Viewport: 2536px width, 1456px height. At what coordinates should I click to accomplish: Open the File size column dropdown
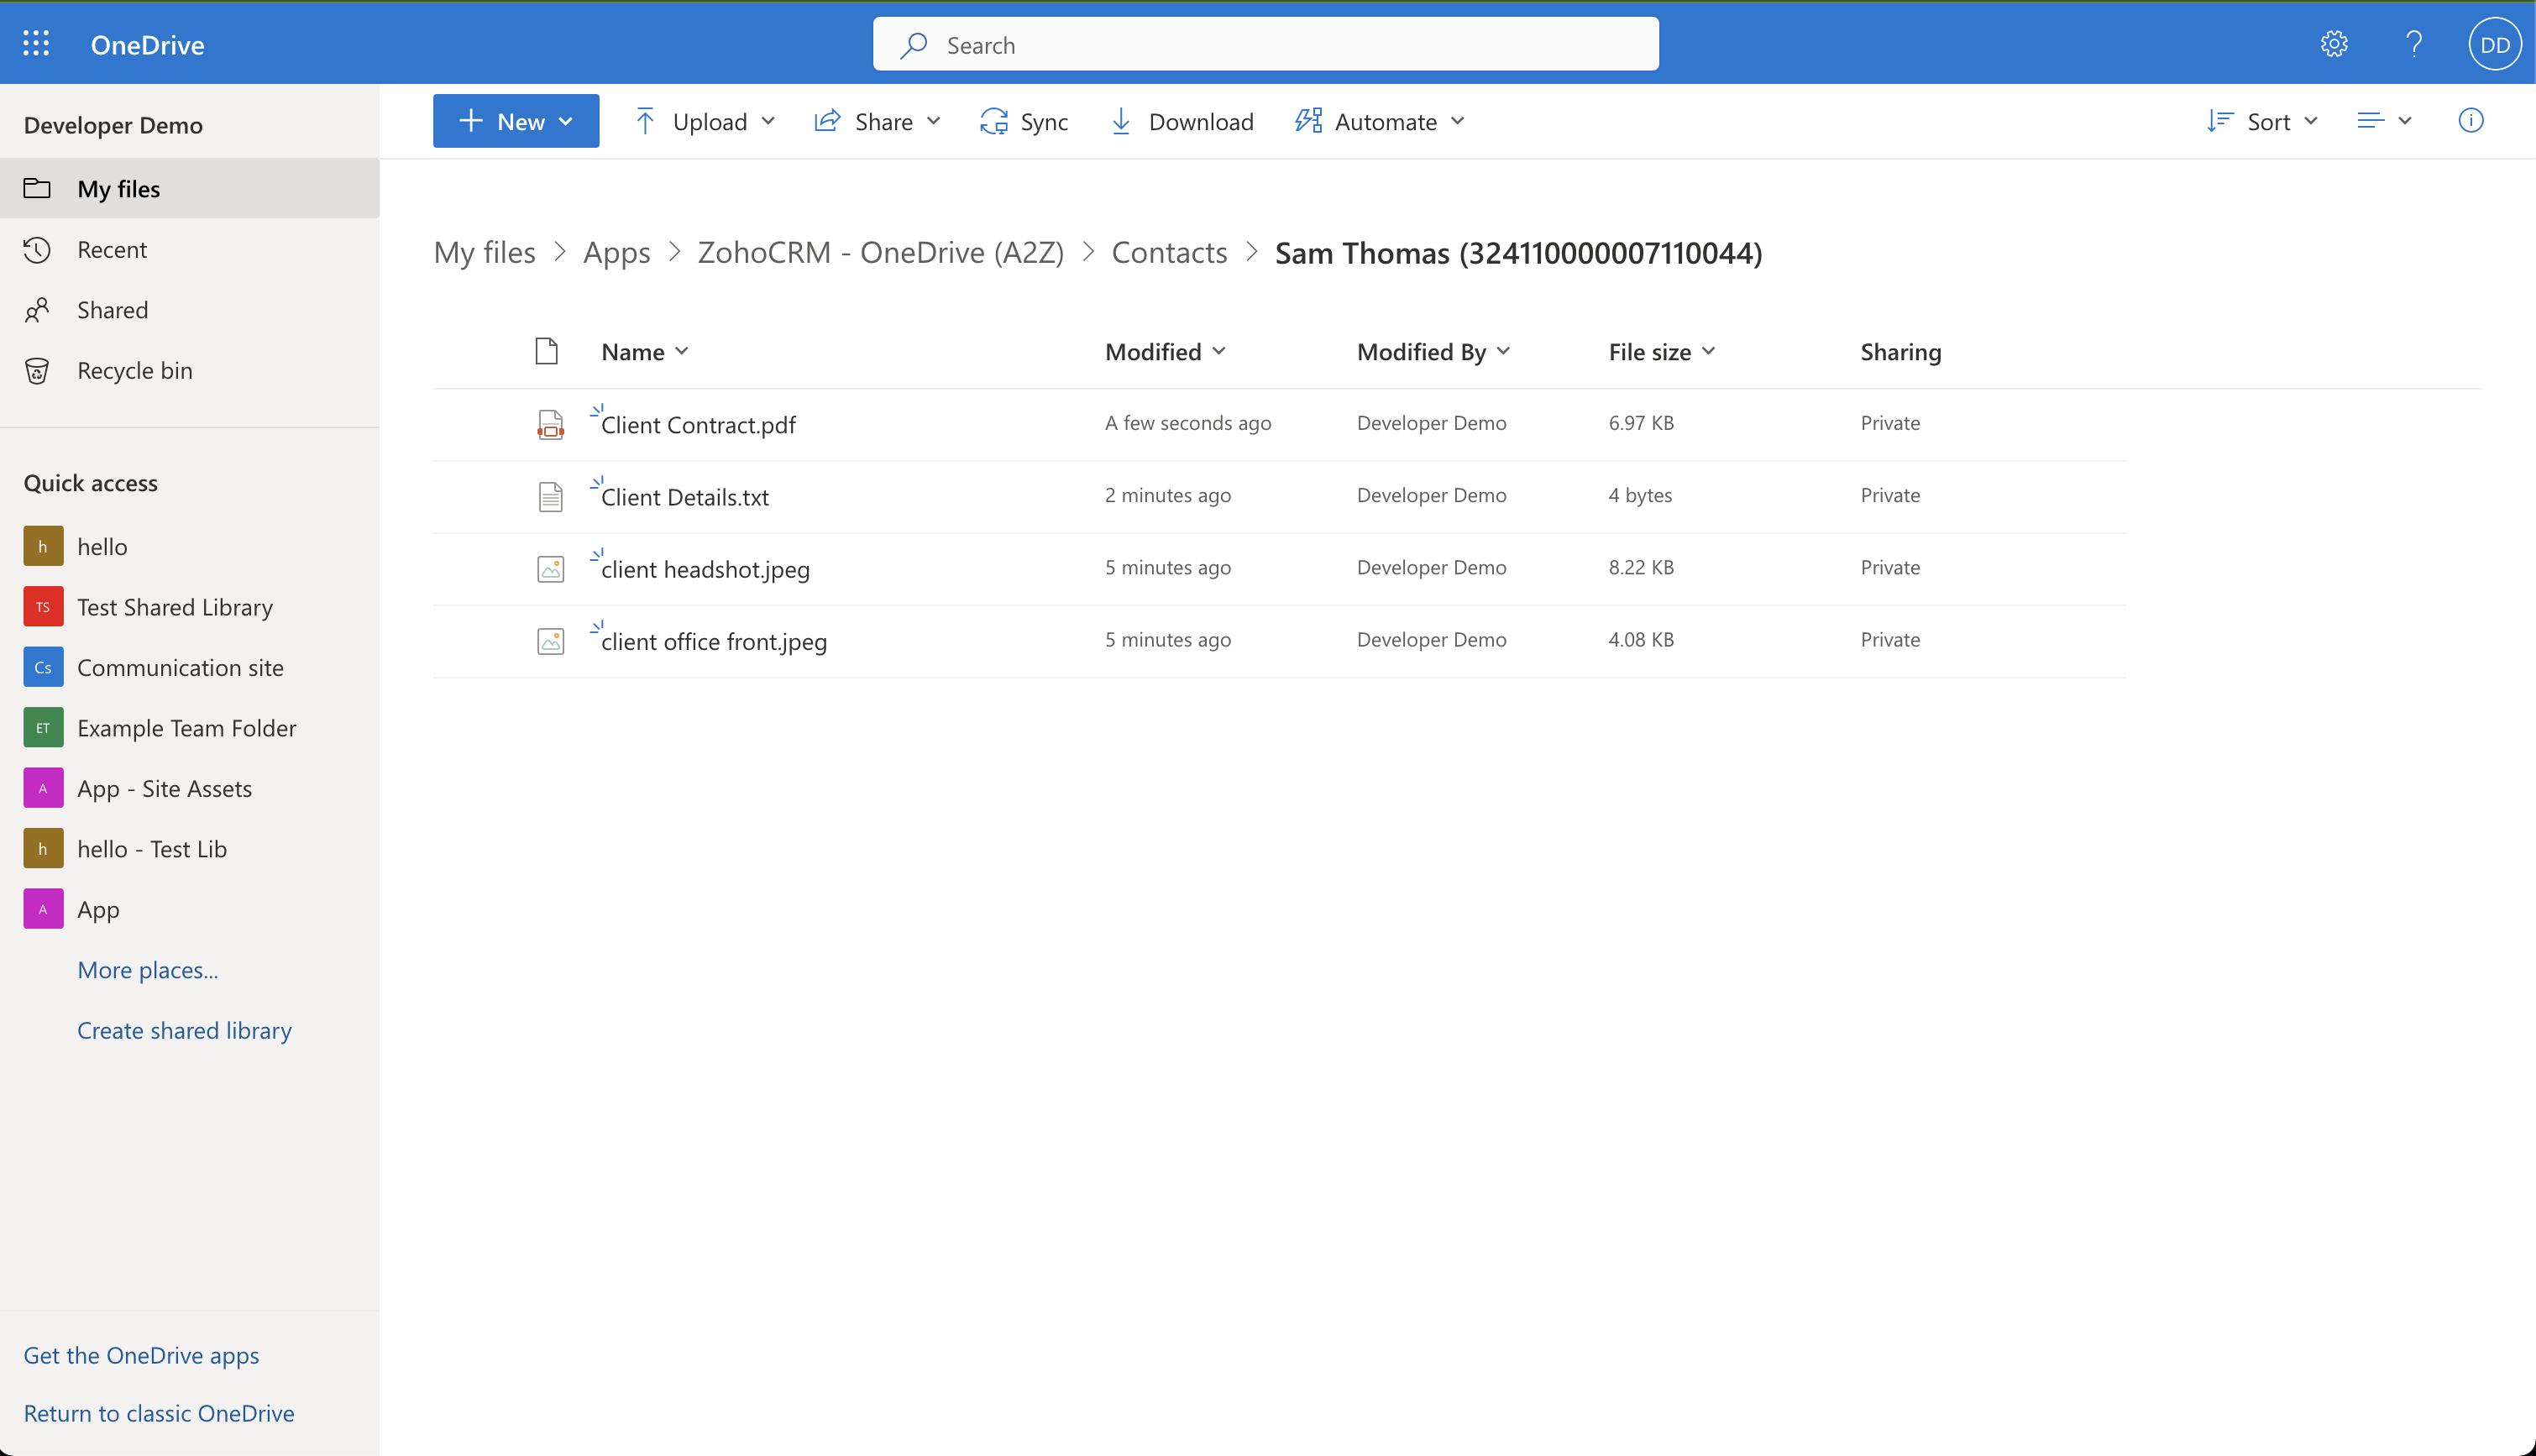(x=1662, y=351)
